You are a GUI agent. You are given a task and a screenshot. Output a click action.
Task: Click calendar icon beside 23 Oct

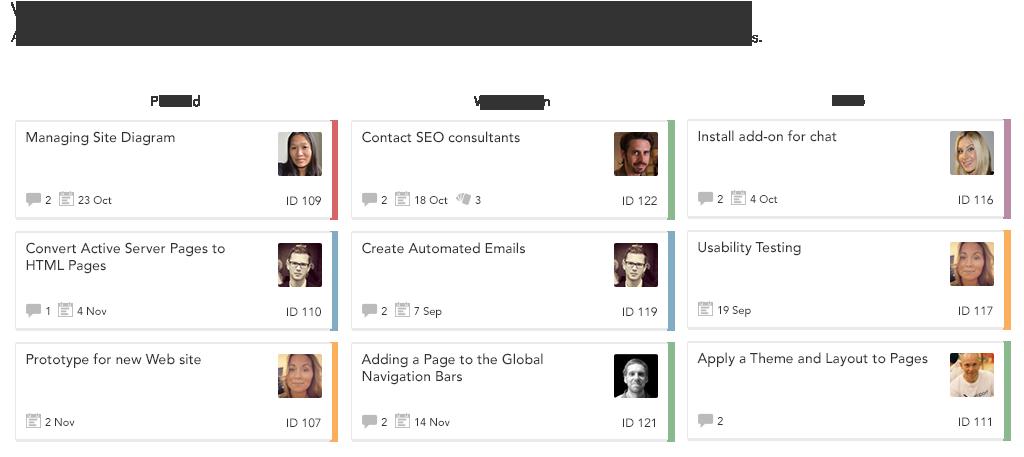click(x=66, y=199)
